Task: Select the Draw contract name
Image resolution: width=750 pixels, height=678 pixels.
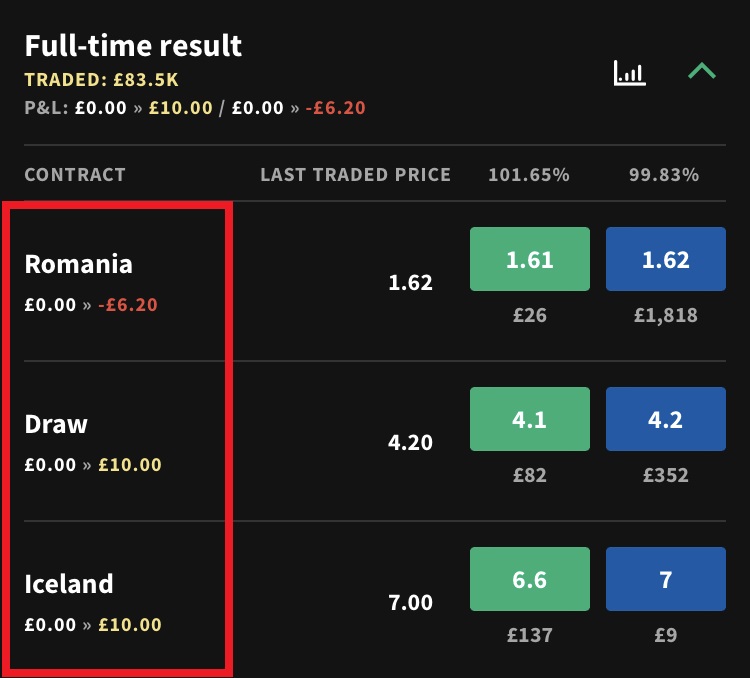Action: tap(56, 424)
